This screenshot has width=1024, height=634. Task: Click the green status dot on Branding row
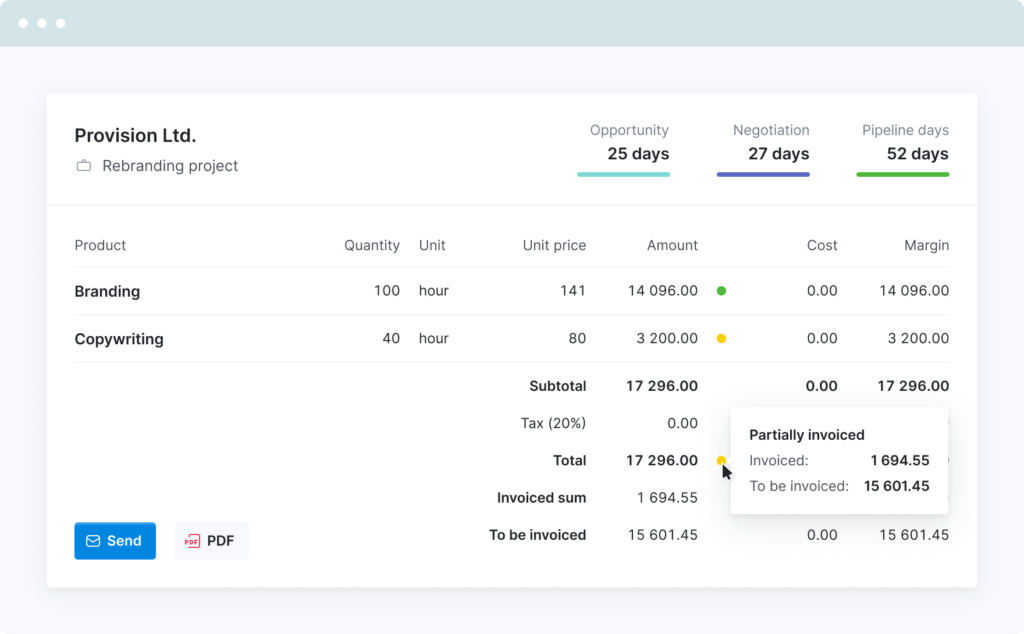click(721, 290)
